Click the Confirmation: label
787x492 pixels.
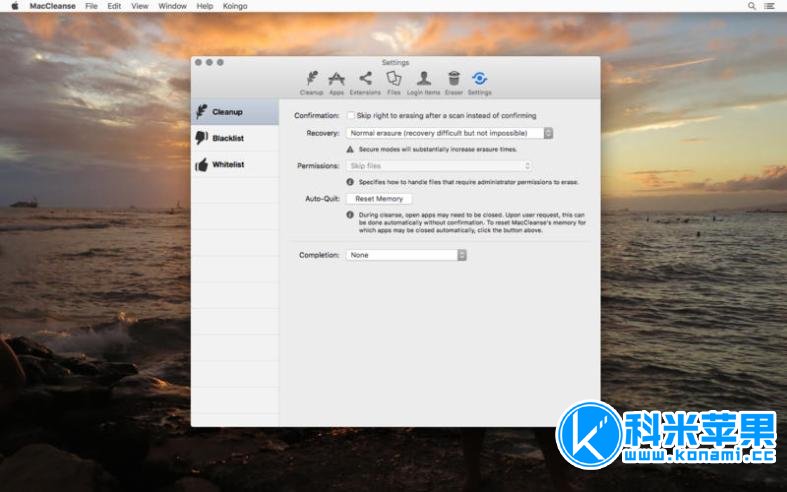pos(317,115)
